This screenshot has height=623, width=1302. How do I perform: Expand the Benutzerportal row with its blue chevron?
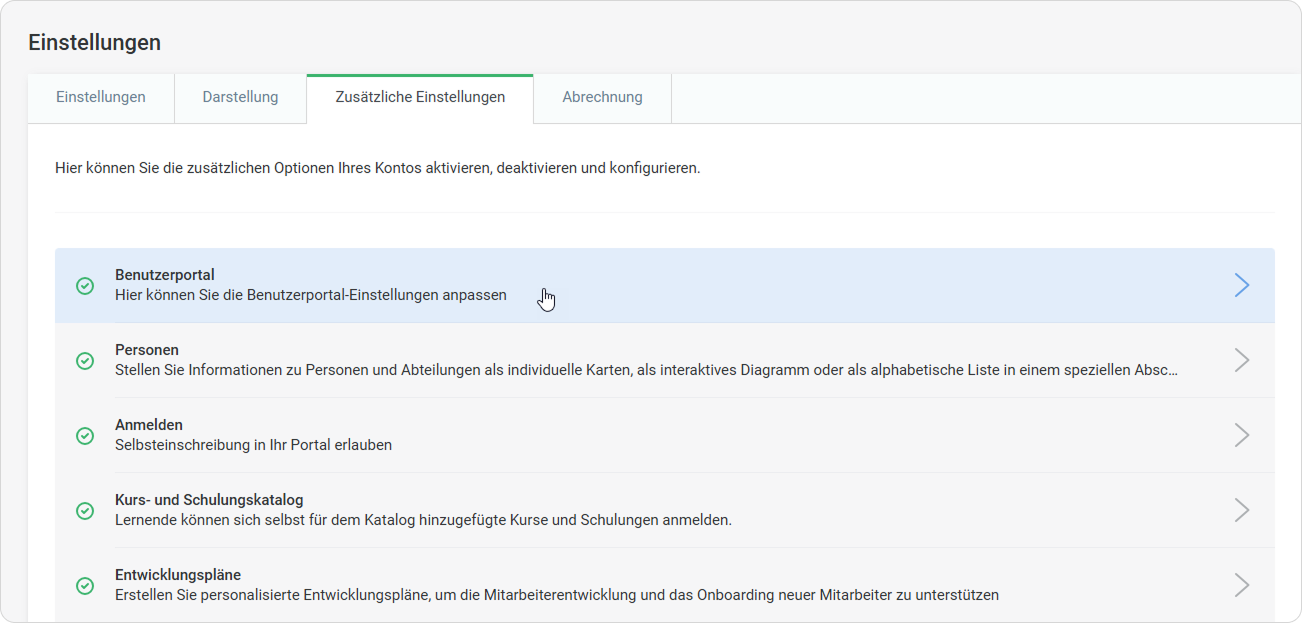(x=1241, y=285)
